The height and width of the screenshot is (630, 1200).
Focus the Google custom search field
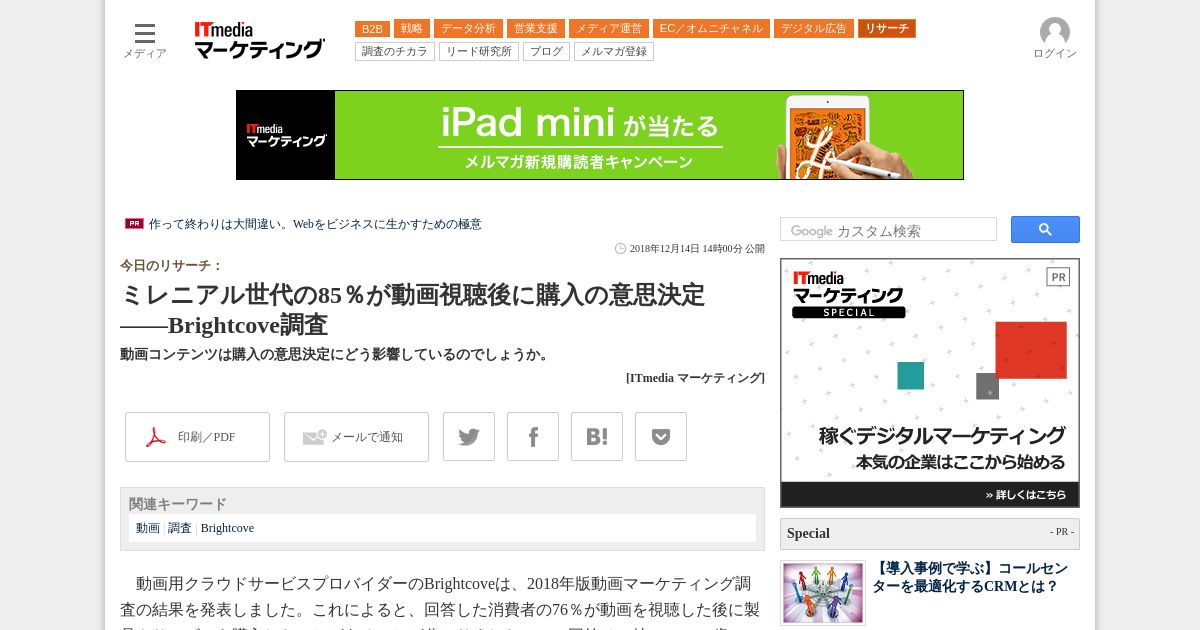(888, 230)
